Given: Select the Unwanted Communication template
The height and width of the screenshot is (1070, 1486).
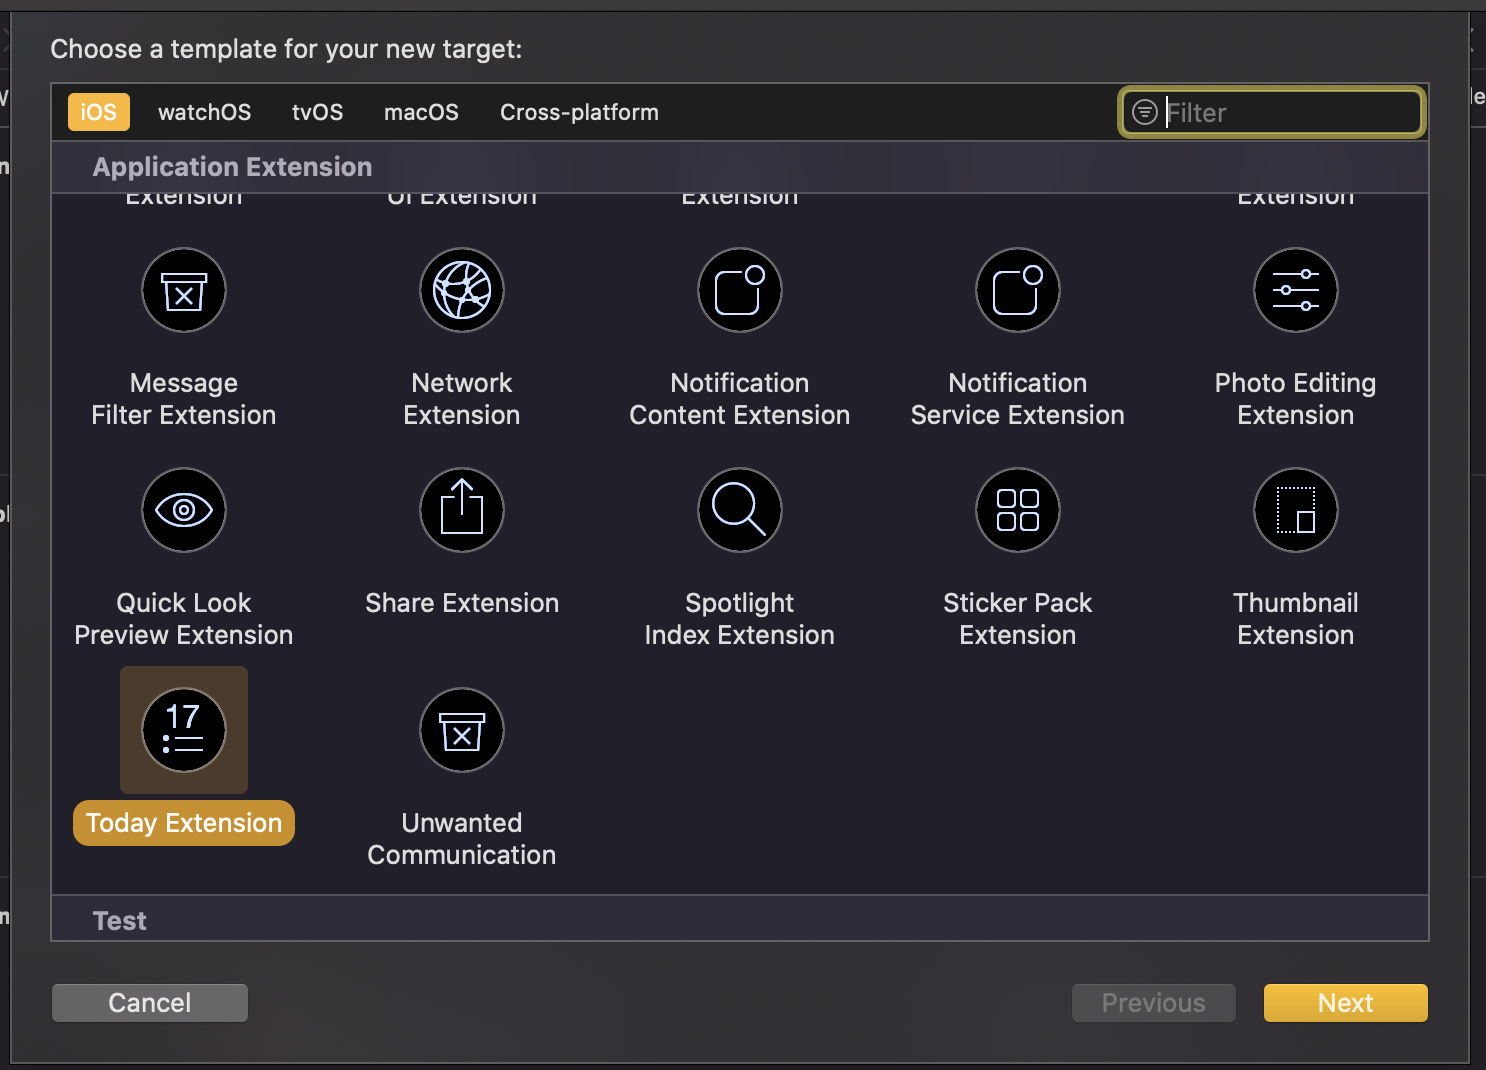Looking at the screenshot, I should point(461,730).
